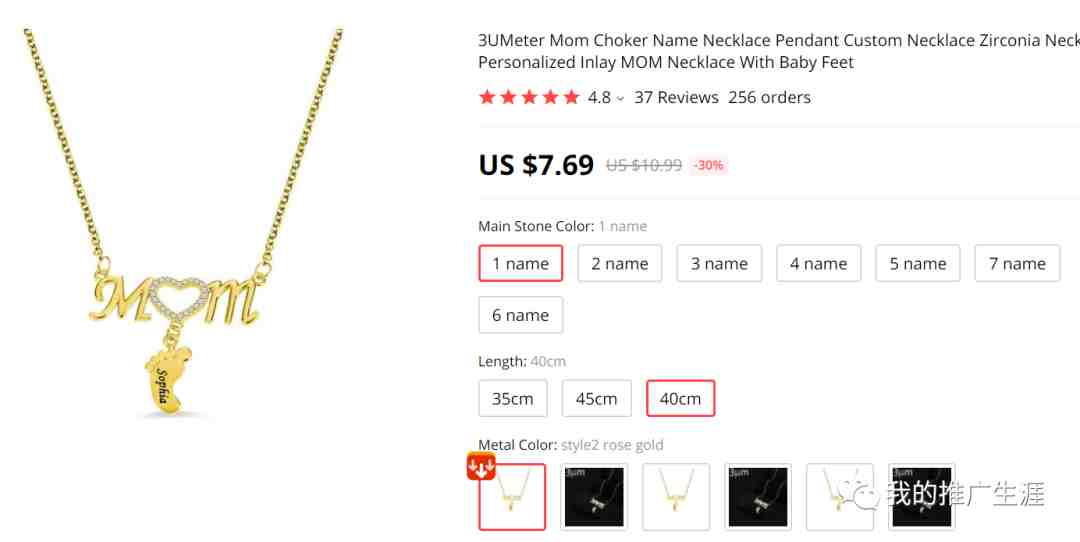1080x542 pixels.
Task: Select the second black background metal thumbnail
Action: pyautogui.click(x=594, y=497)
